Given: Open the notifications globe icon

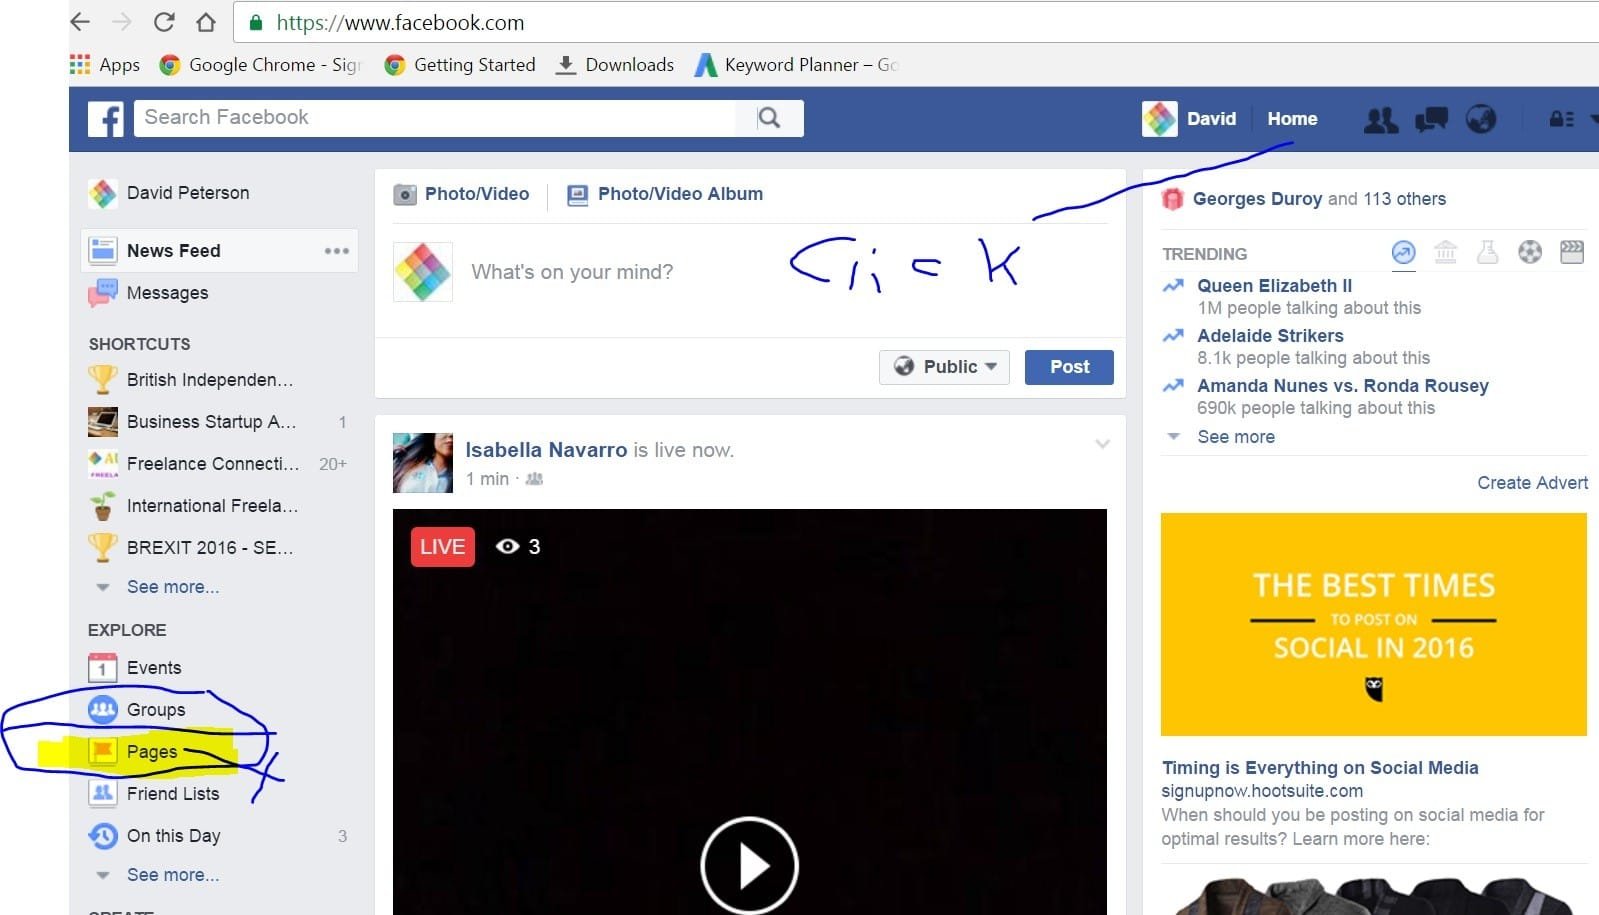Looking at the screenshot, I should coord(1481,119).
